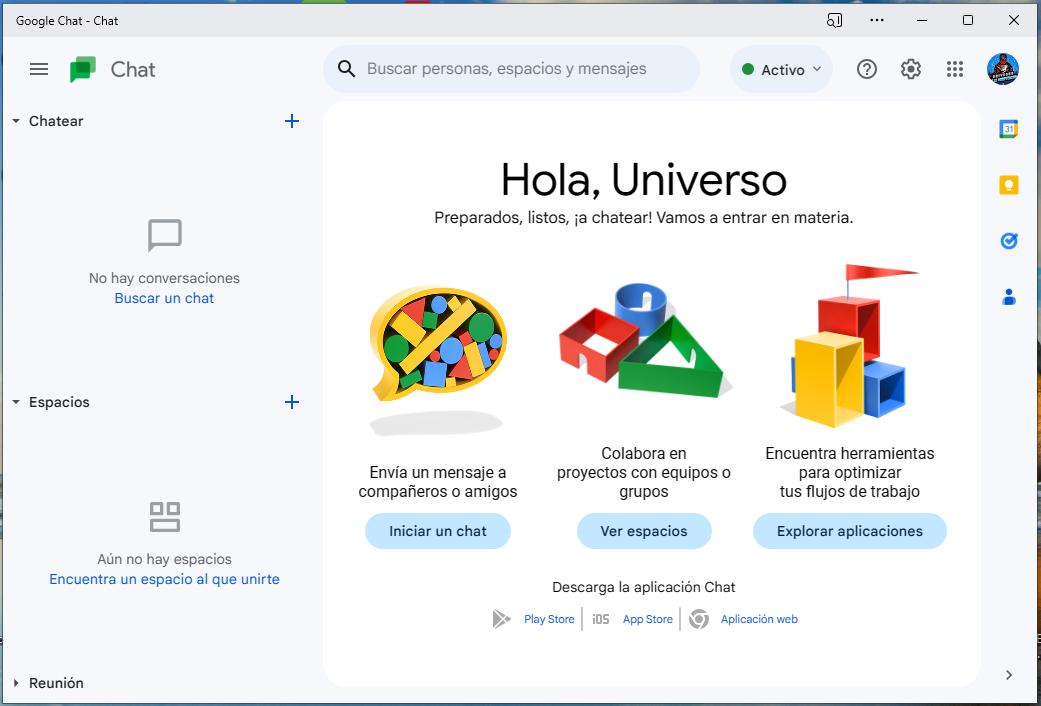The height and width of the screenshot is (706, 1041).
Task: Open Google Tasks side panel
Action: pyautogui.click(x=1008, y=240)
